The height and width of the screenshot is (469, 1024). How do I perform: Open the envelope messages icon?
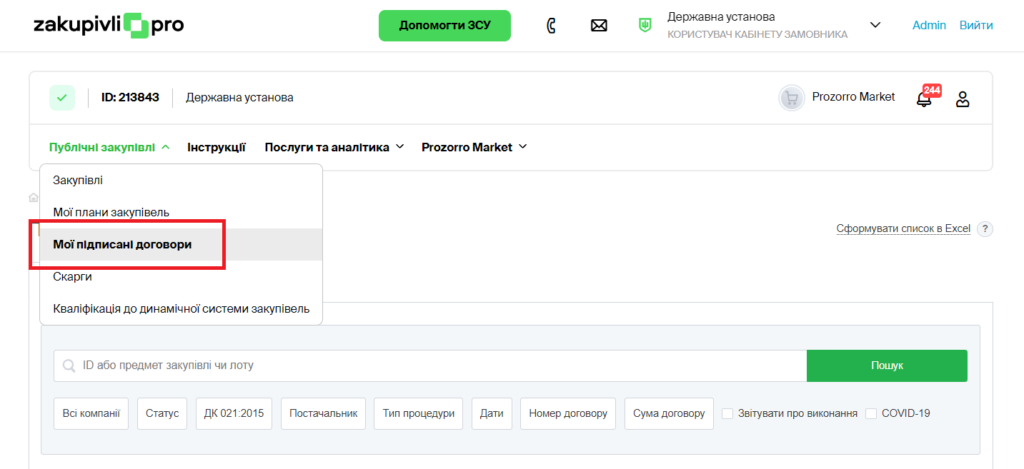coord(599,26)
